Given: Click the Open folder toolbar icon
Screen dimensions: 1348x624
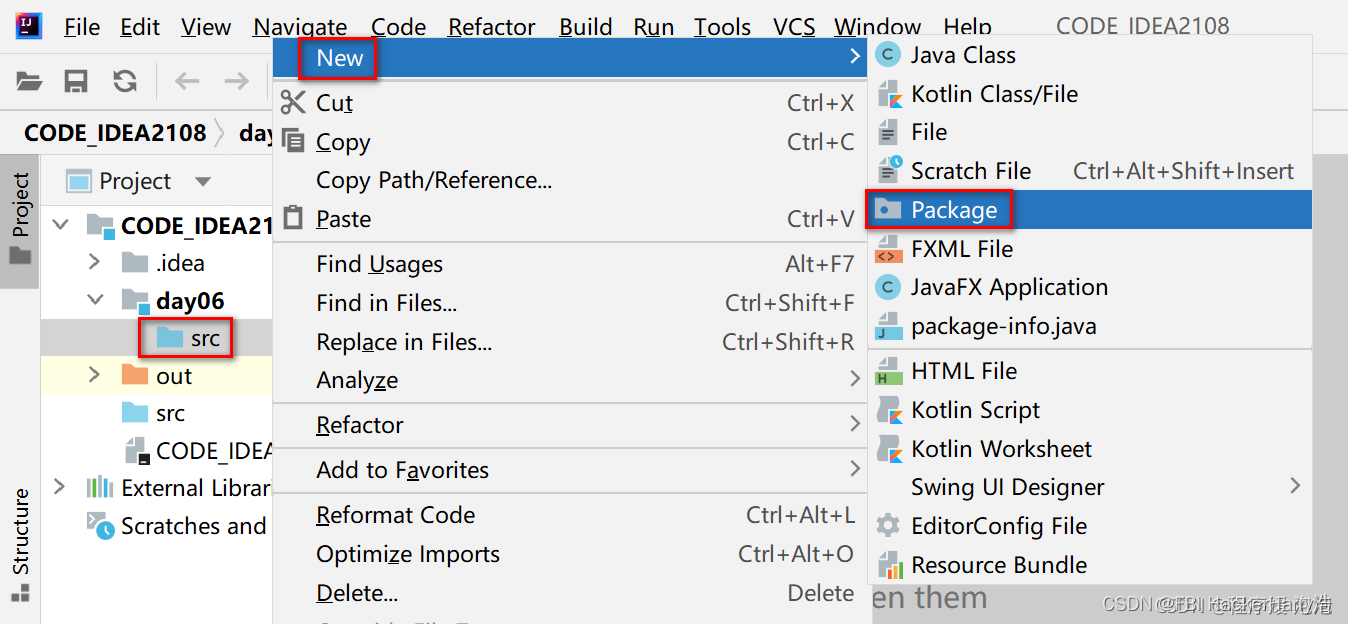Looking at the screenshot, I should click(x=29, y=81).
